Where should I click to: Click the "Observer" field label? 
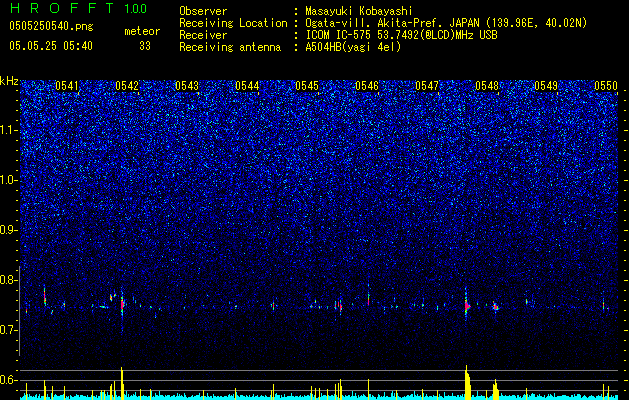(x=203, y=11)
